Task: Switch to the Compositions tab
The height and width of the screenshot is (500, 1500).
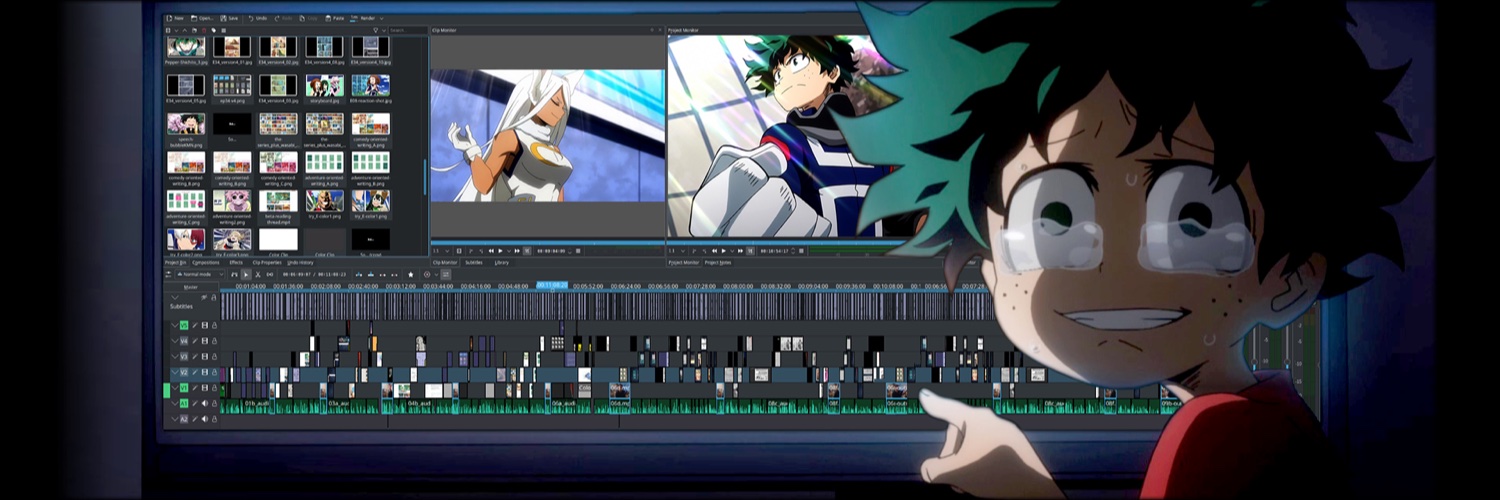Action: tap(206, 262)
